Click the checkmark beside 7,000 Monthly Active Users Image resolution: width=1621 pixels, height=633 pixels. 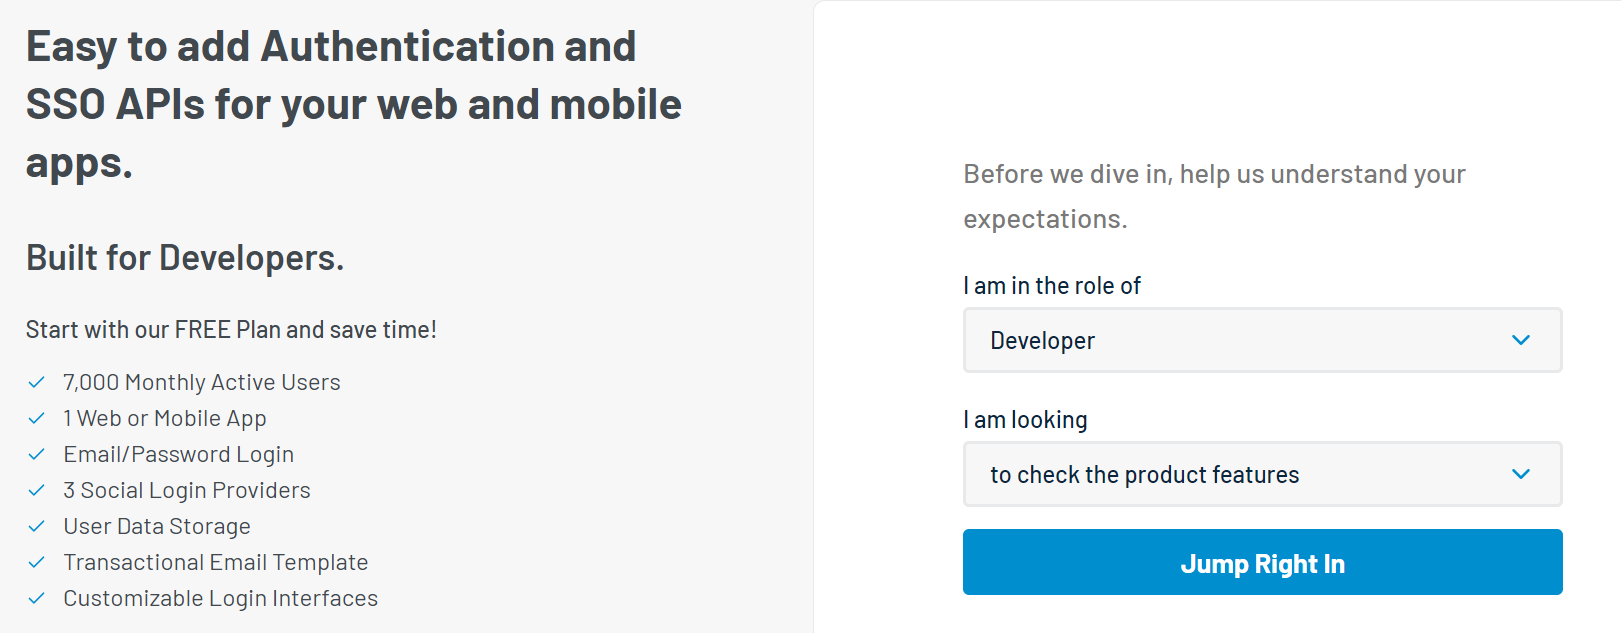click(x=37, y=382)
